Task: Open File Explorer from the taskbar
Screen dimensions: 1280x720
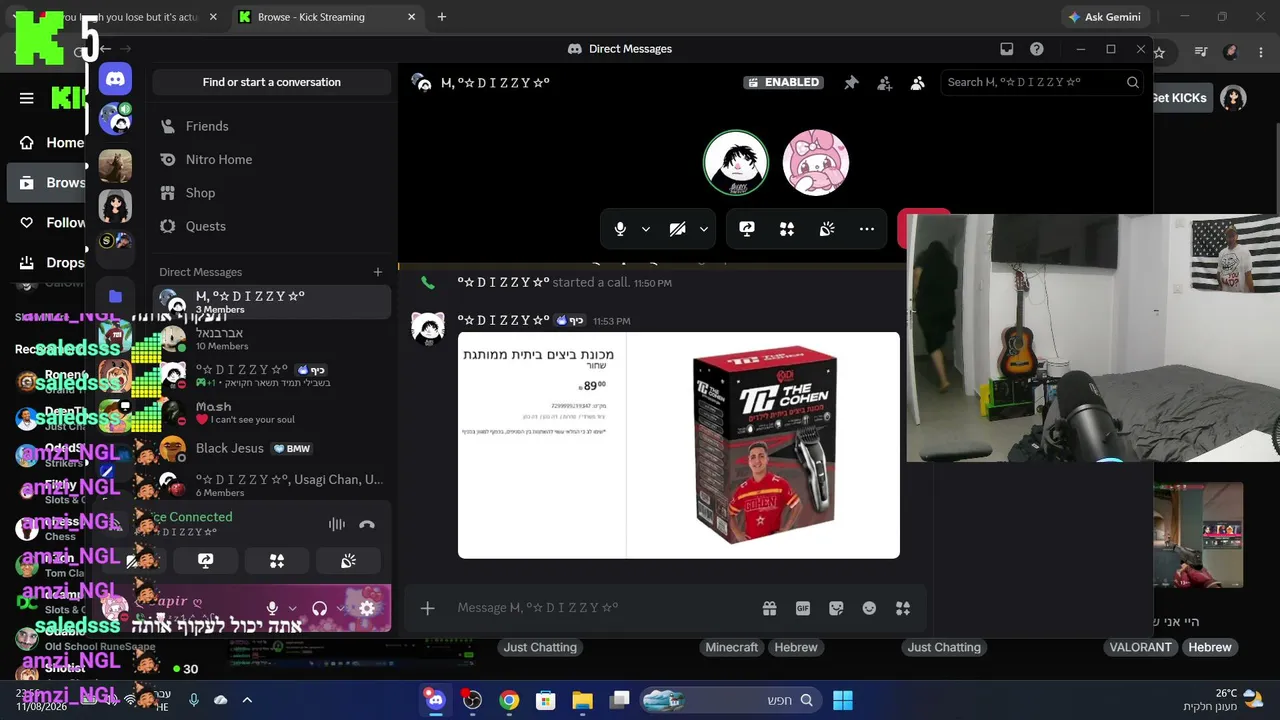Action: [x=582, y=700]
